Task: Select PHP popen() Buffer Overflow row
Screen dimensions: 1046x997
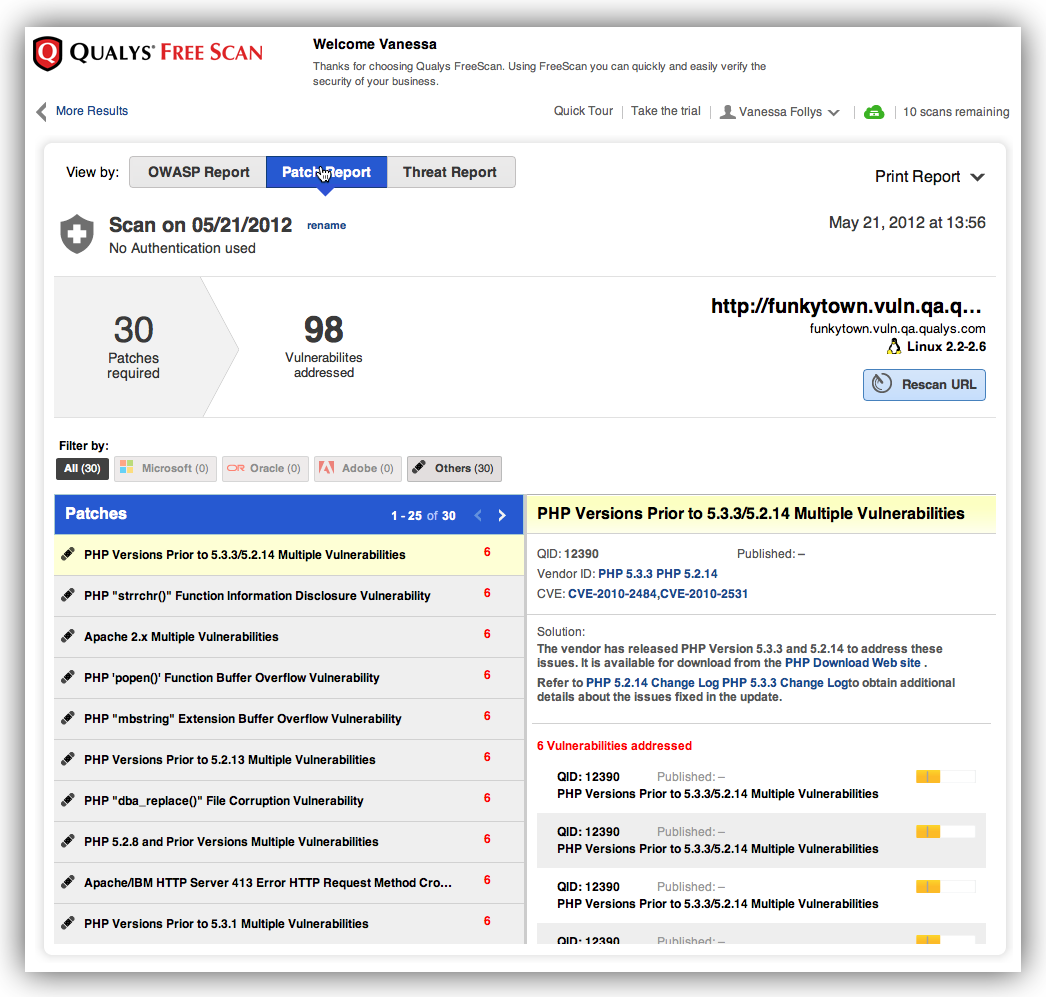Action: coord(289,678)
